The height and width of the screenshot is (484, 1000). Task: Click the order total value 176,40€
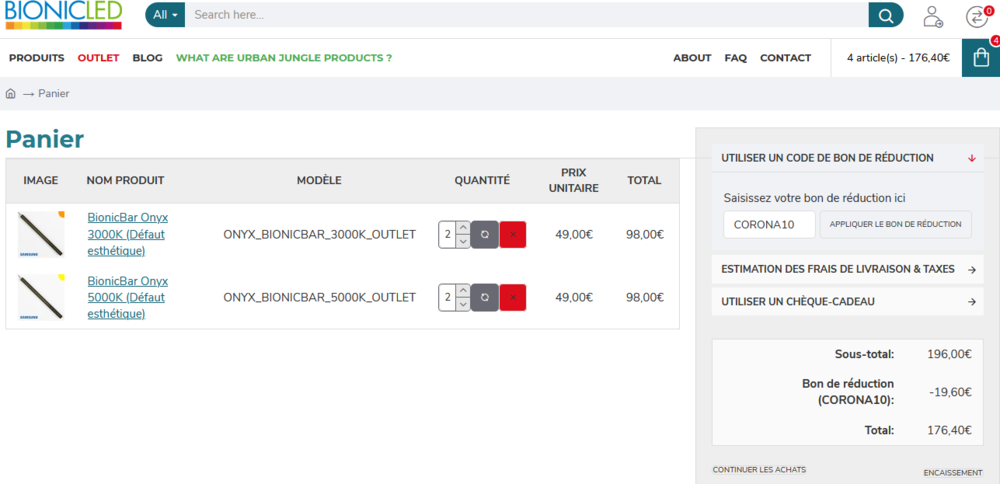pyautogui.click(x=950, y=430)
